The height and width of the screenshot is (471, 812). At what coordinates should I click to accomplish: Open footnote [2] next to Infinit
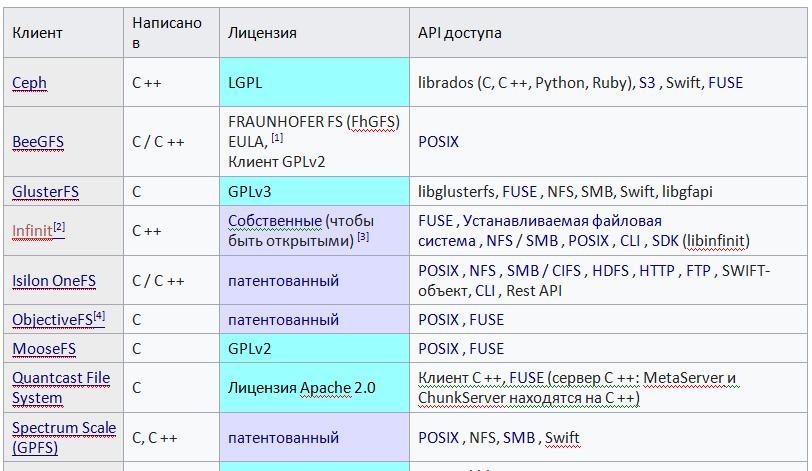click(59, 227)
